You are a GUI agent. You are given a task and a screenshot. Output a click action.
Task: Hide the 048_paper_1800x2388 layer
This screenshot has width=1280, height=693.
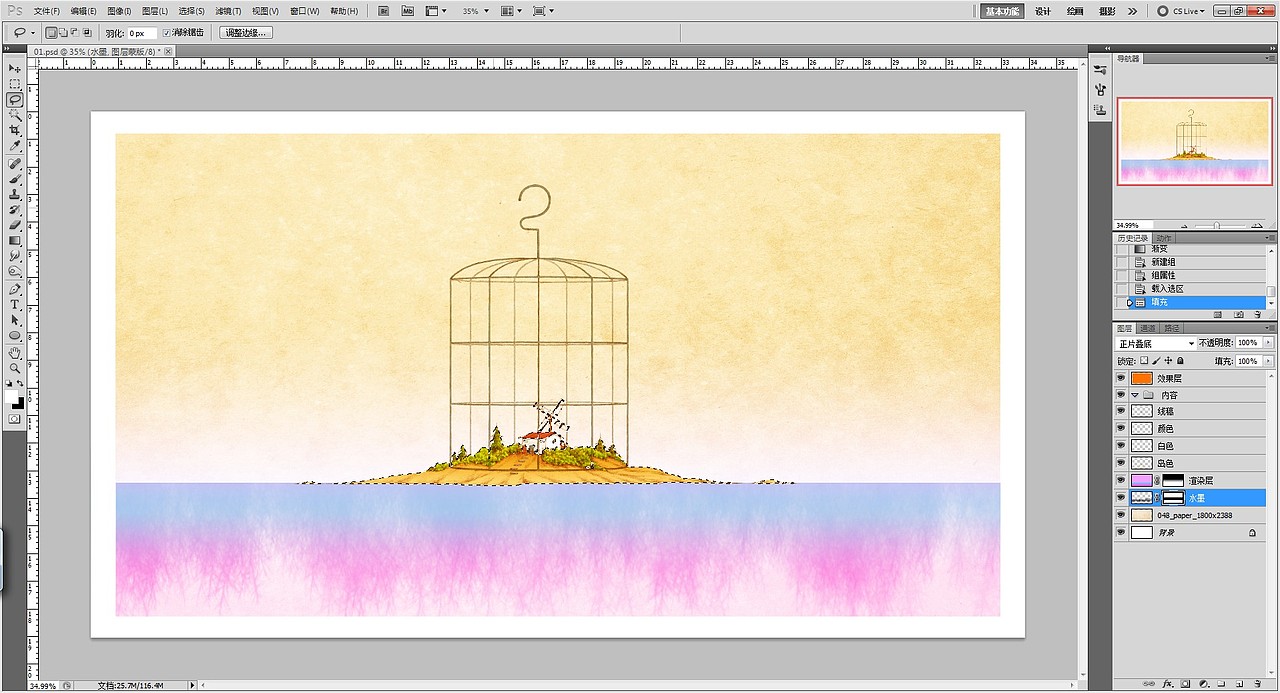coord(1120,515)
